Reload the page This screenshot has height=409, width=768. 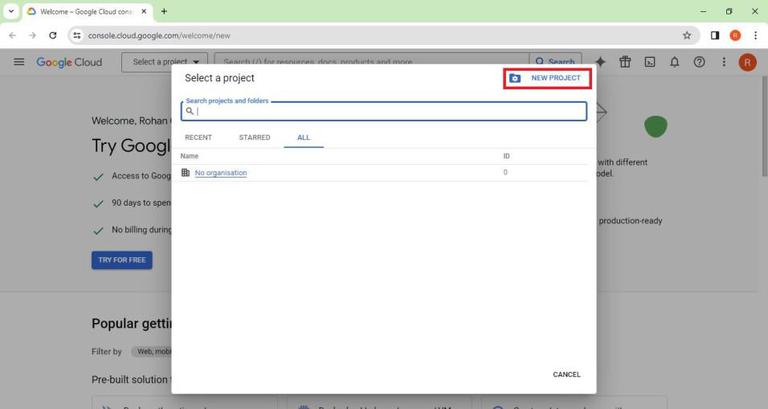pos(53,35)
